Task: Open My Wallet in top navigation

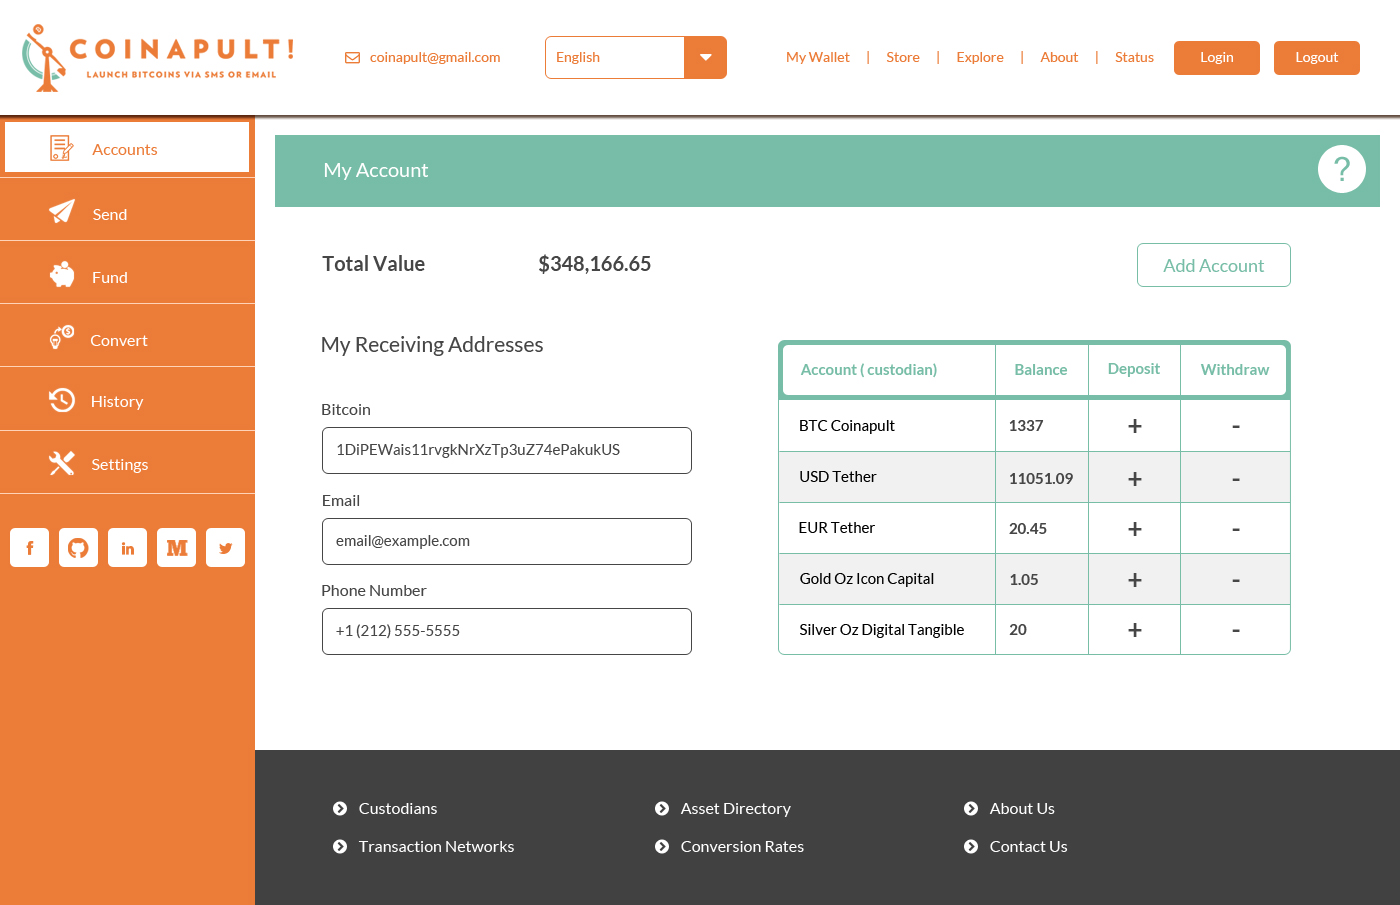Action: click(818, 57)
